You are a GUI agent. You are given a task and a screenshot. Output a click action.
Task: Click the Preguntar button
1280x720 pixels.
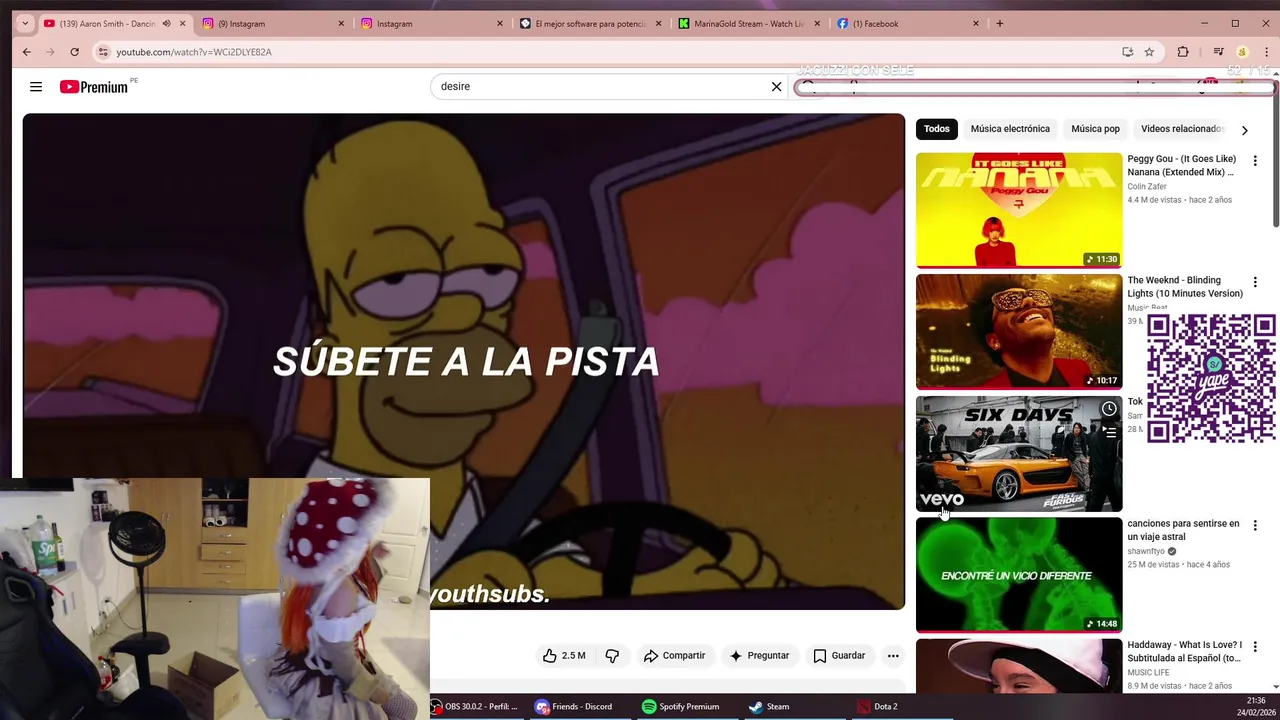(x=759, y=656)
